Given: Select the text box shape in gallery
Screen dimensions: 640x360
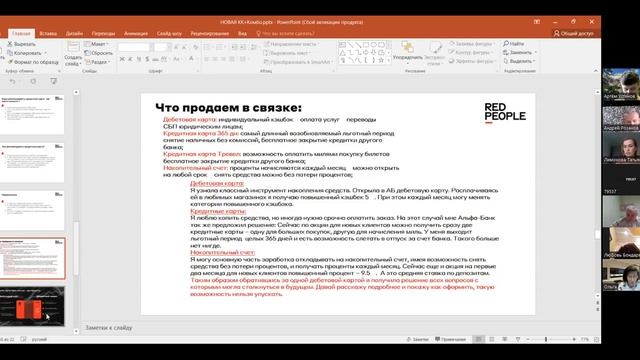Looking at the screenshot, I should click(342, 44).
